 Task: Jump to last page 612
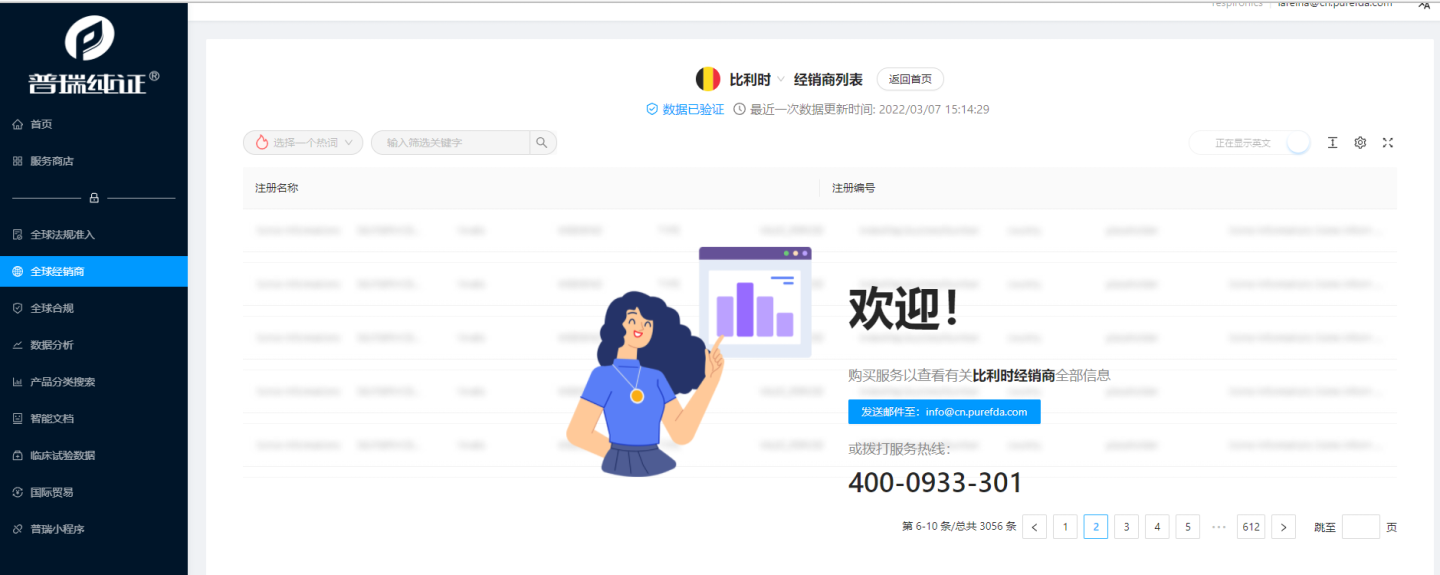[1251, 527]
